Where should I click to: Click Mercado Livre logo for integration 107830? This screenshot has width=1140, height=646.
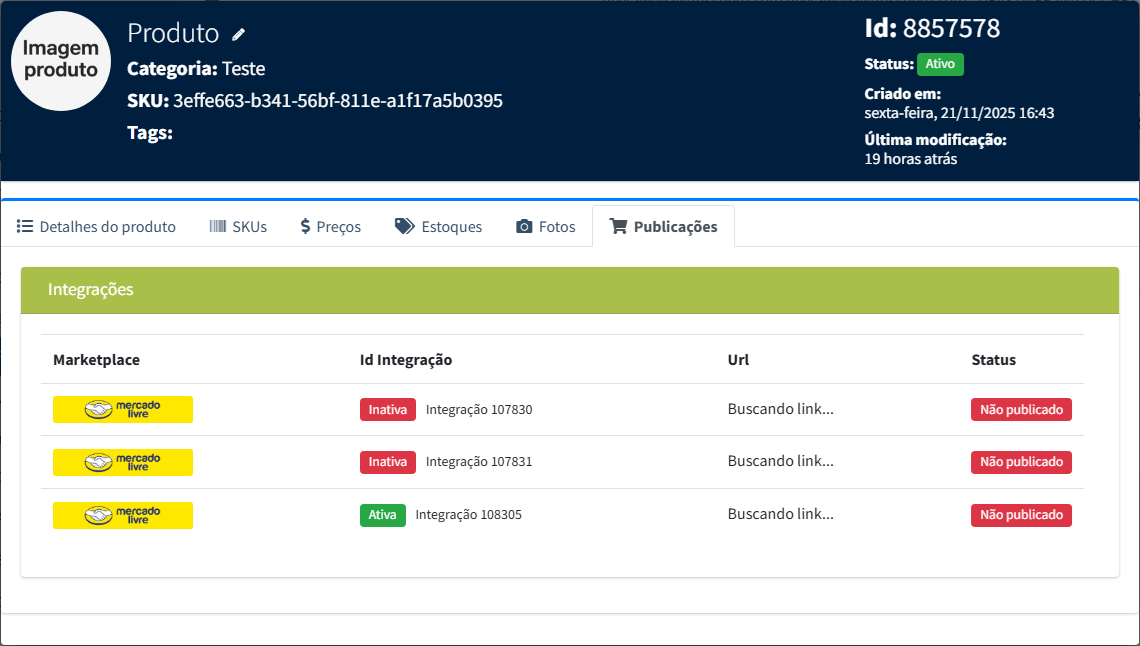123,409
